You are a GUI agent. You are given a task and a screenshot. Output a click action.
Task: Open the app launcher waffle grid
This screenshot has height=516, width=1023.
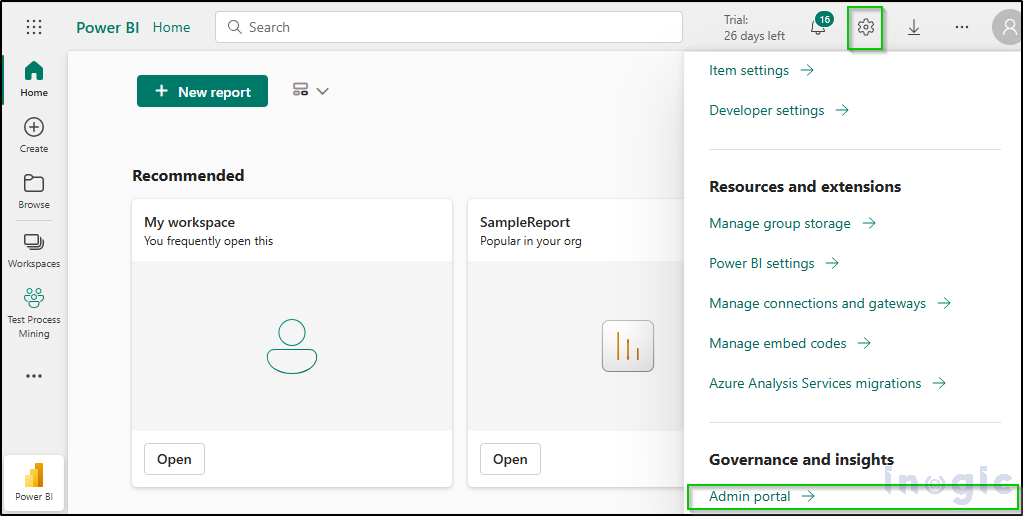(34, 27)
